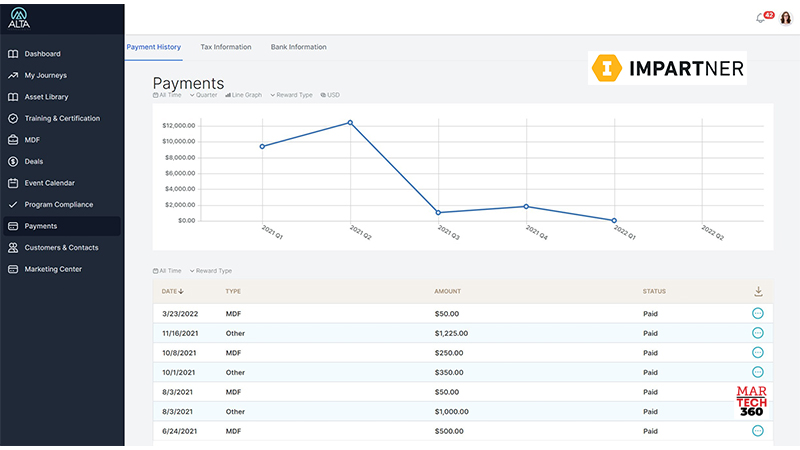Open actions menu for 10/1/2021 payment
This screenshot has width=800, height=450.
coord(758,372)
